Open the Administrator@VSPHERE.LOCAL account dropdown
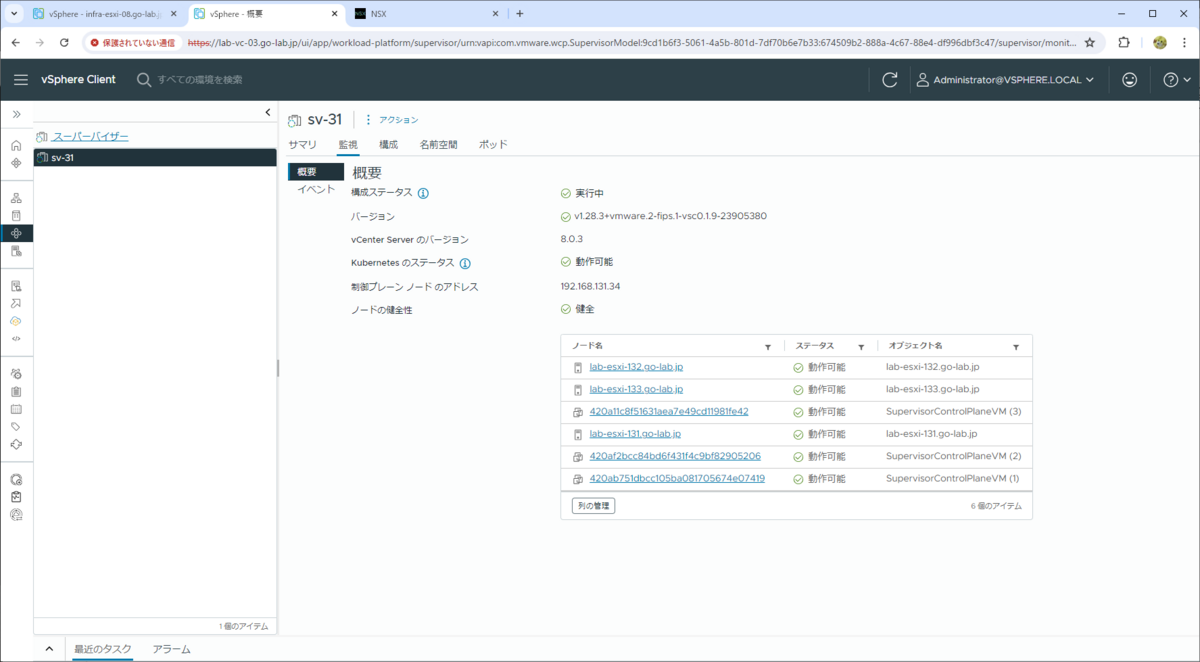 pyautogui.click(x=1005, y=79)
